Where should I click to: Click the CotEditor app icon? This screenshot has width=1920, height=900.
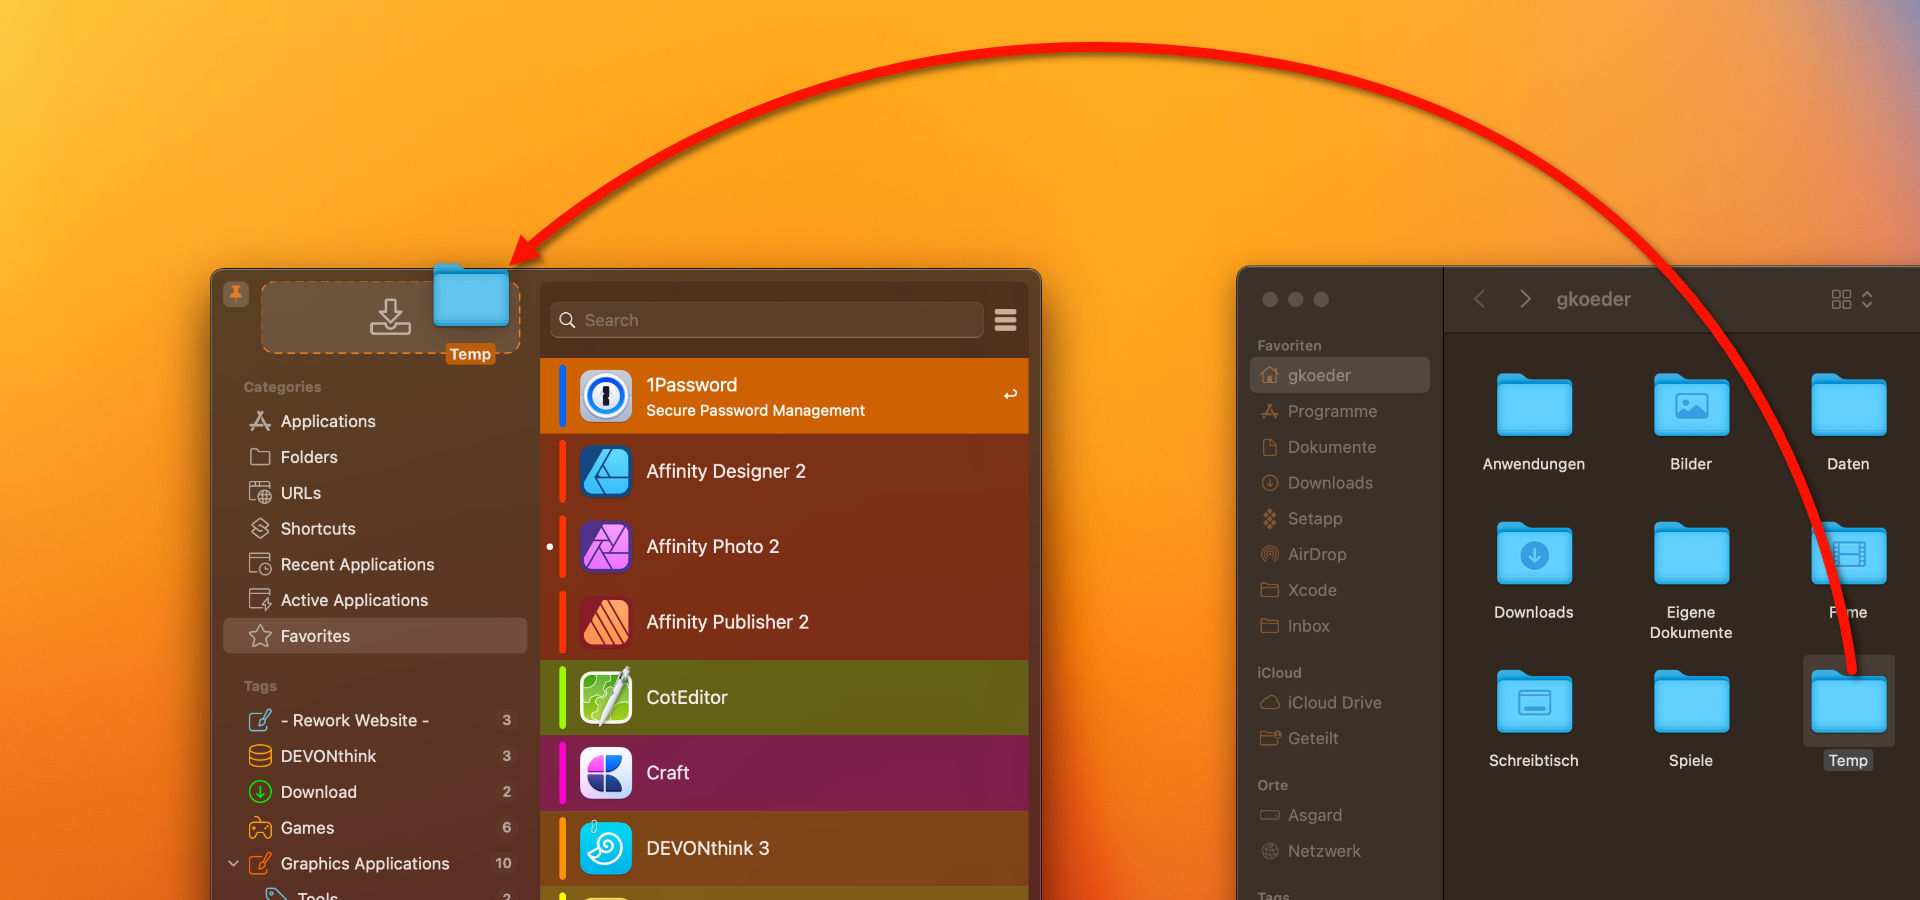click(606, 697)
